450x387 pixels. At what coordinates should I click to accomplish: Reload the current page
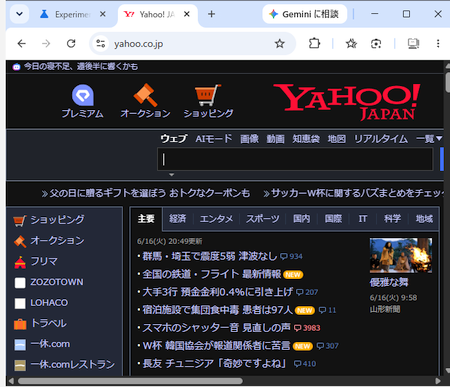tap(71, 44)
